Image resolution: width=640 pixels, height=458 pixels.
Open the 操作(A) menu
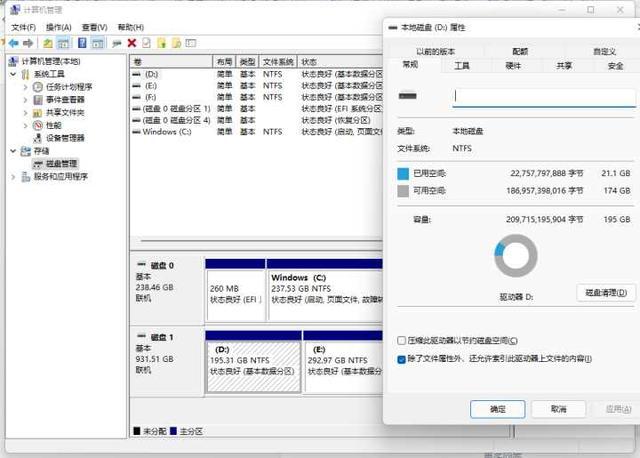tap(58, 27)
